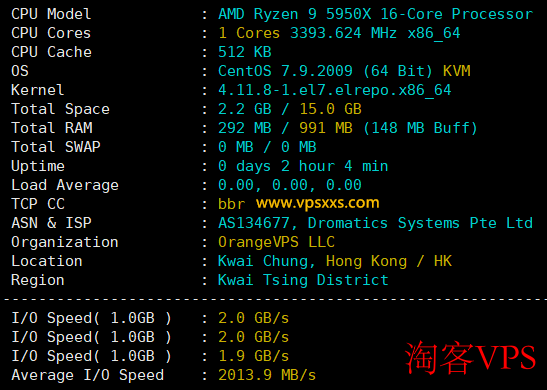Click the 'Average I/O Speed' label
547x390 pixels.
pos(88,375)
